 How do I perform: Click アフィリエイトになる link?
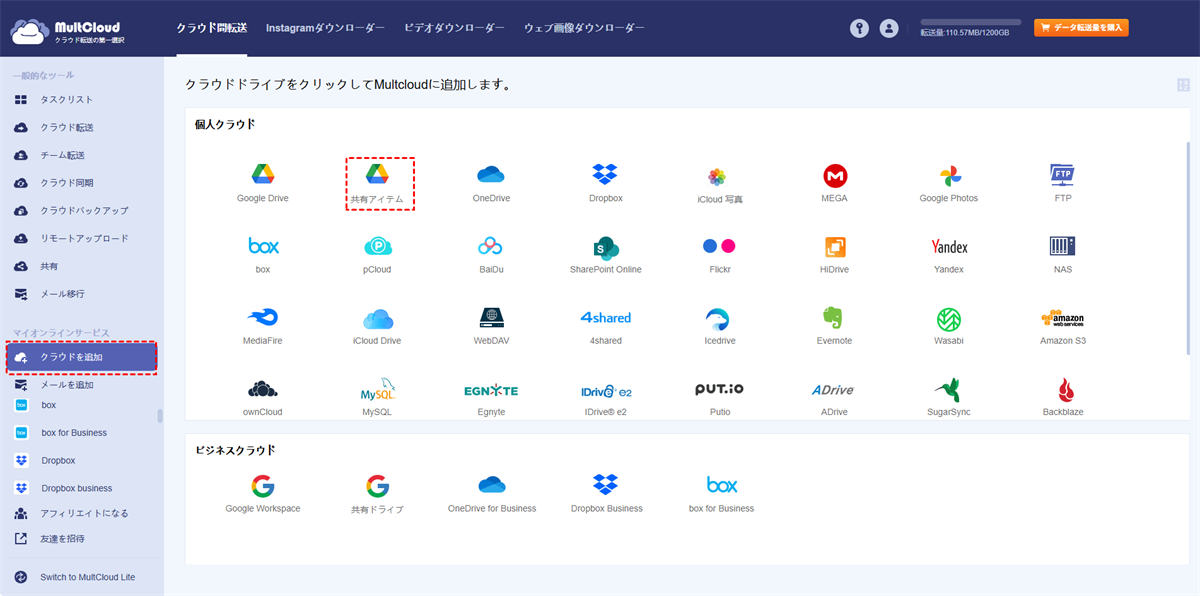(84, 513)
